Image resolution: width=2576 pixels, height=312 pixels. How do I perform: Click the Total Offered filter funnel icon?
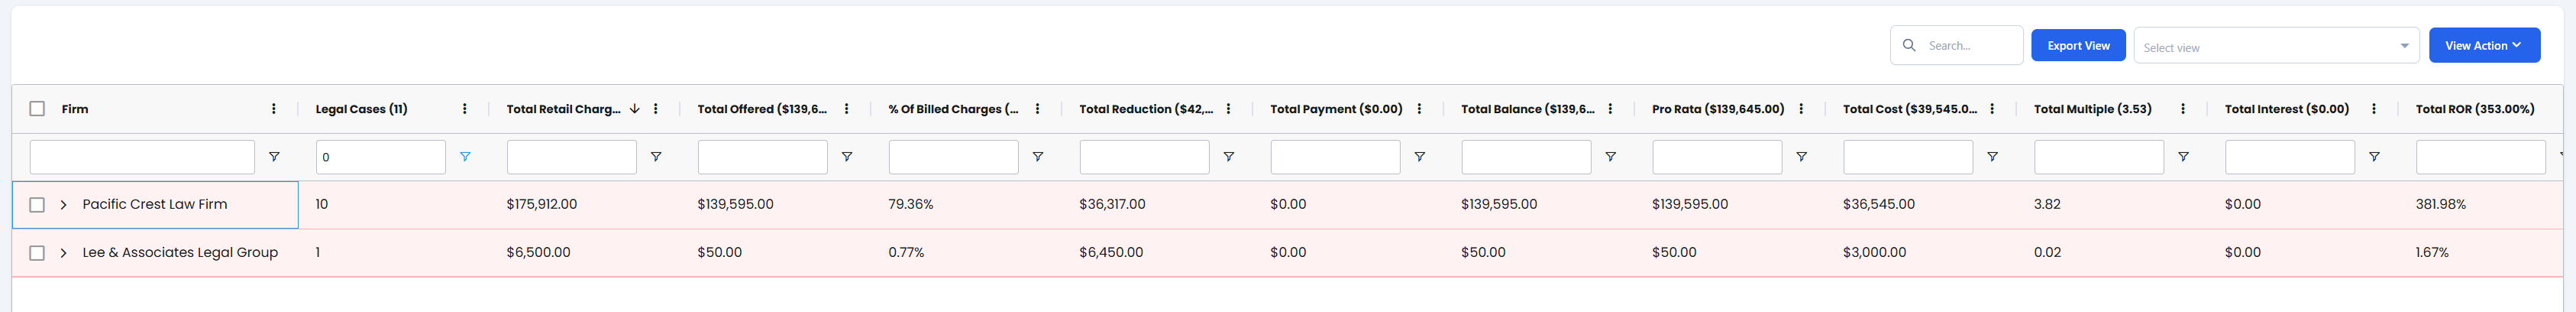pyautogui.click(x=846, y=157)
